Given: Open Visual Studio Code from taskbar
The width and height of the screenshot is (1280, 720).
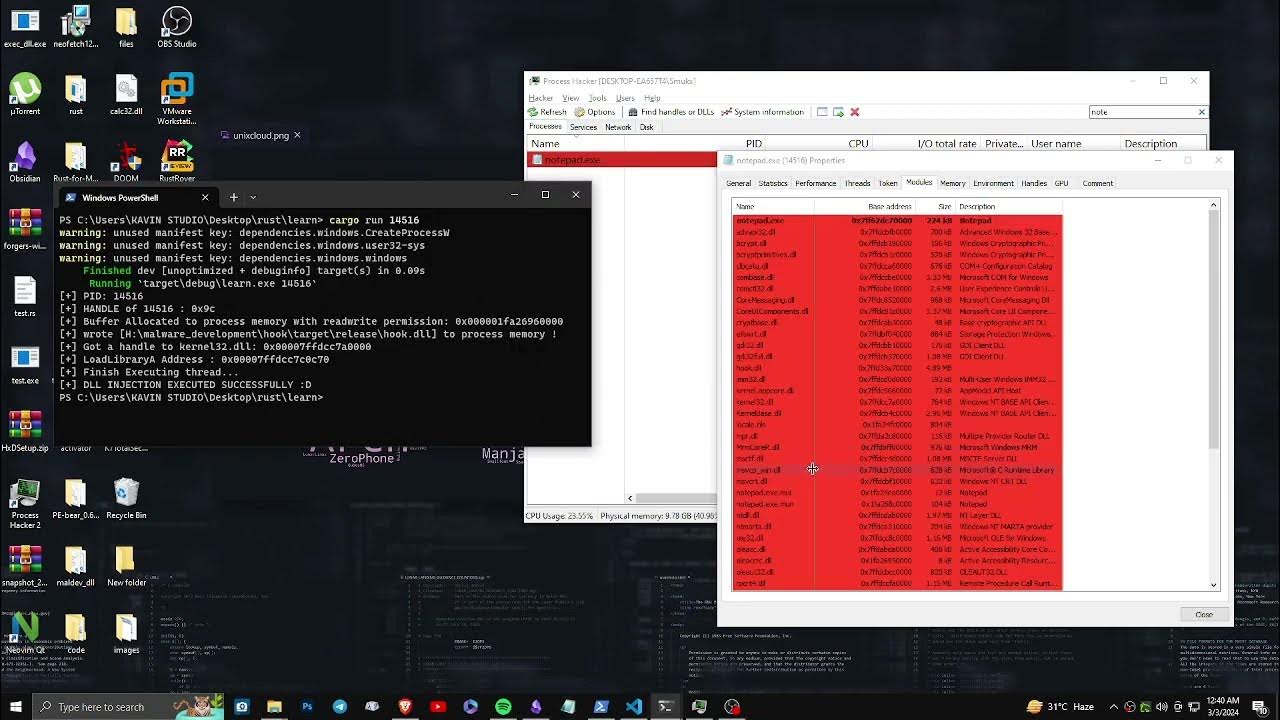Looking at the screenshot, I should [x=633, y=706].
